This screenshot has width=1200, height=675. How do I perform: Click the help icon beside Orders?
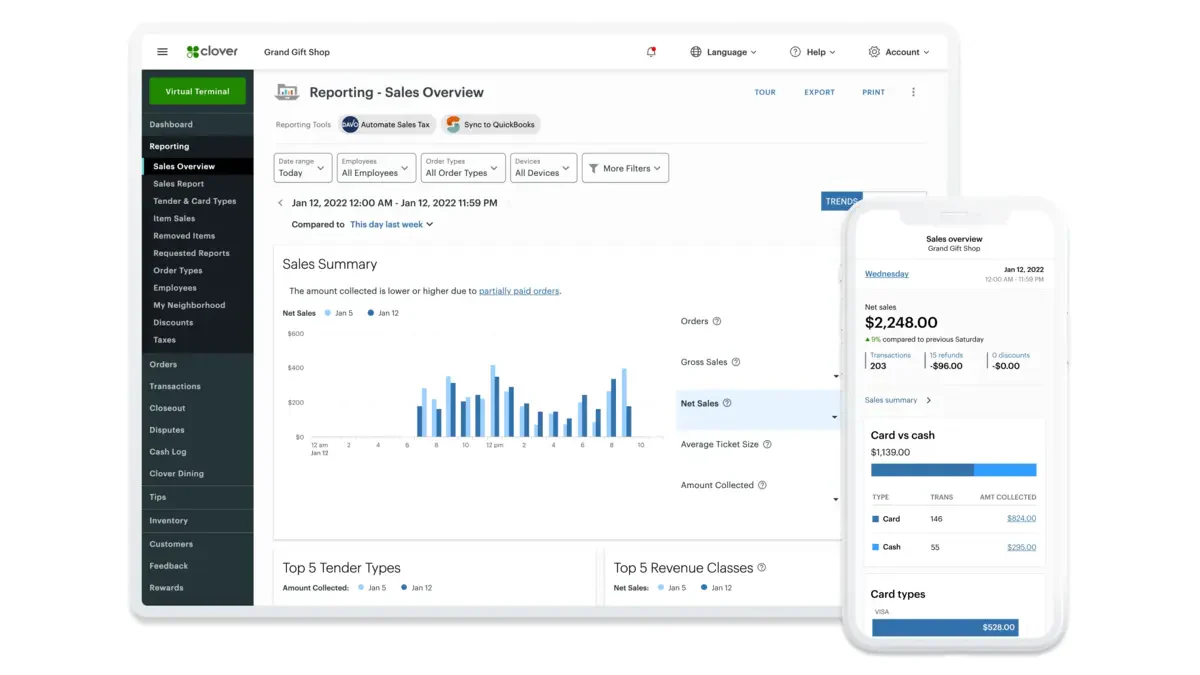(x=716, y=321)
